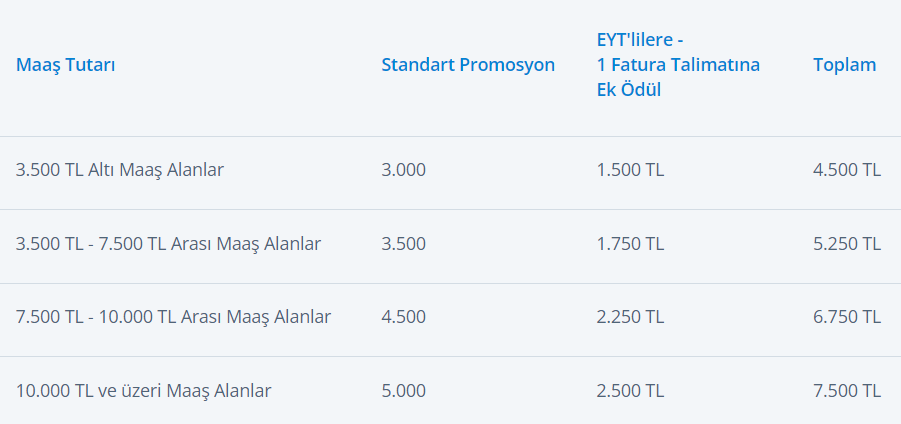Screen dimensions: 901x424
Task: Select the 6.750 TL total cell
Action: point(847,317)
